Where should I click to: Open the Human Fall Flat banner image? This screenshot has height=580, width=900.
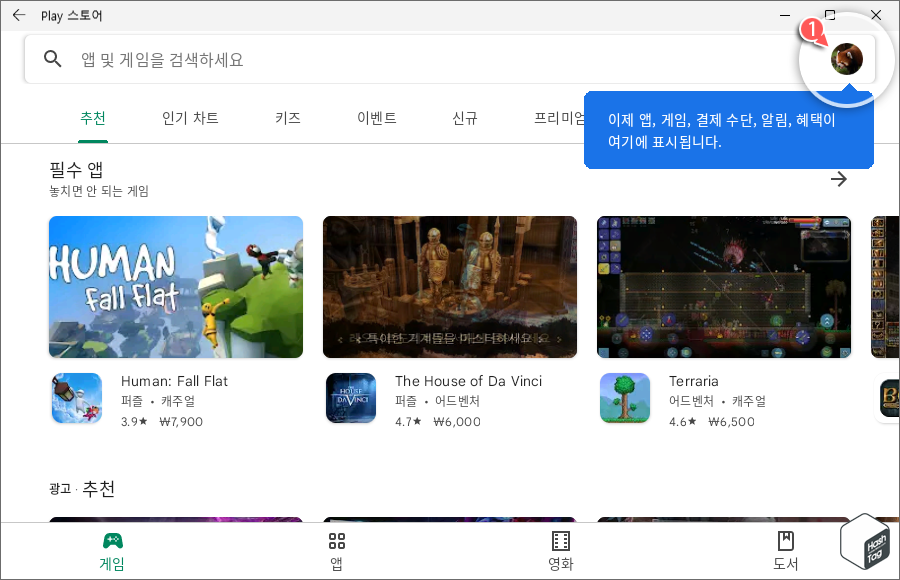(x=176, y=287)
